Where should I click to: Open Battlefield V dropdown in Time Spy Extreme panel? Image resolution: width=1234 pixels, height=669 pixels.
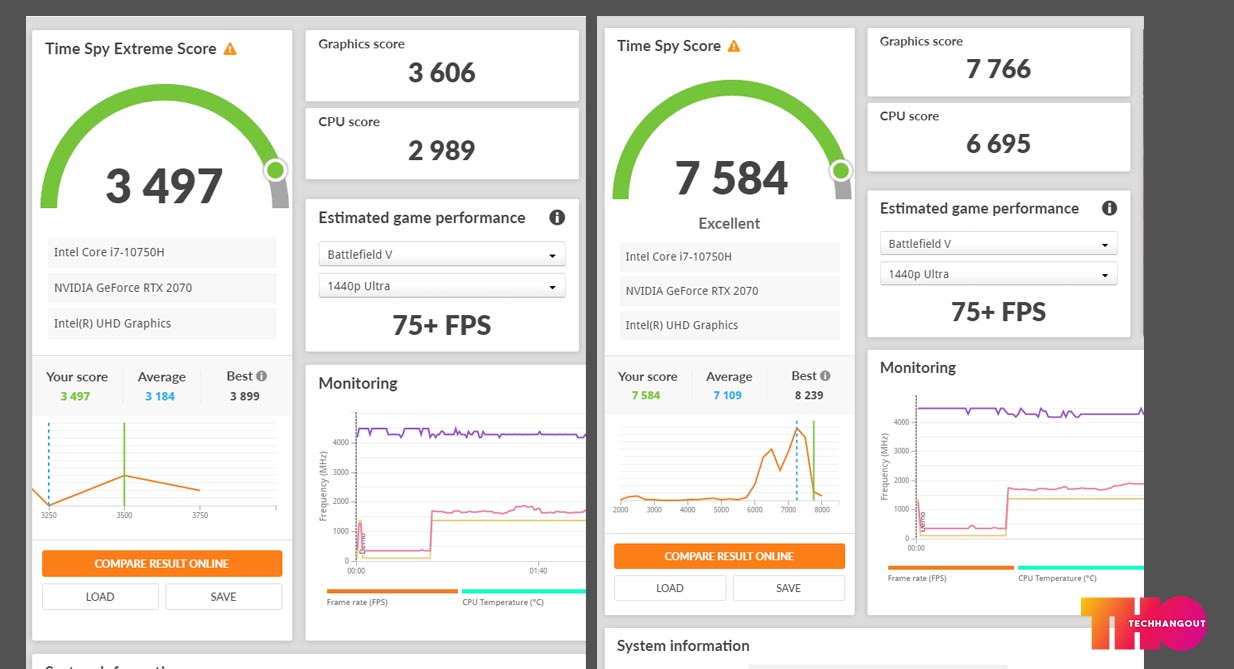point(442,255)
